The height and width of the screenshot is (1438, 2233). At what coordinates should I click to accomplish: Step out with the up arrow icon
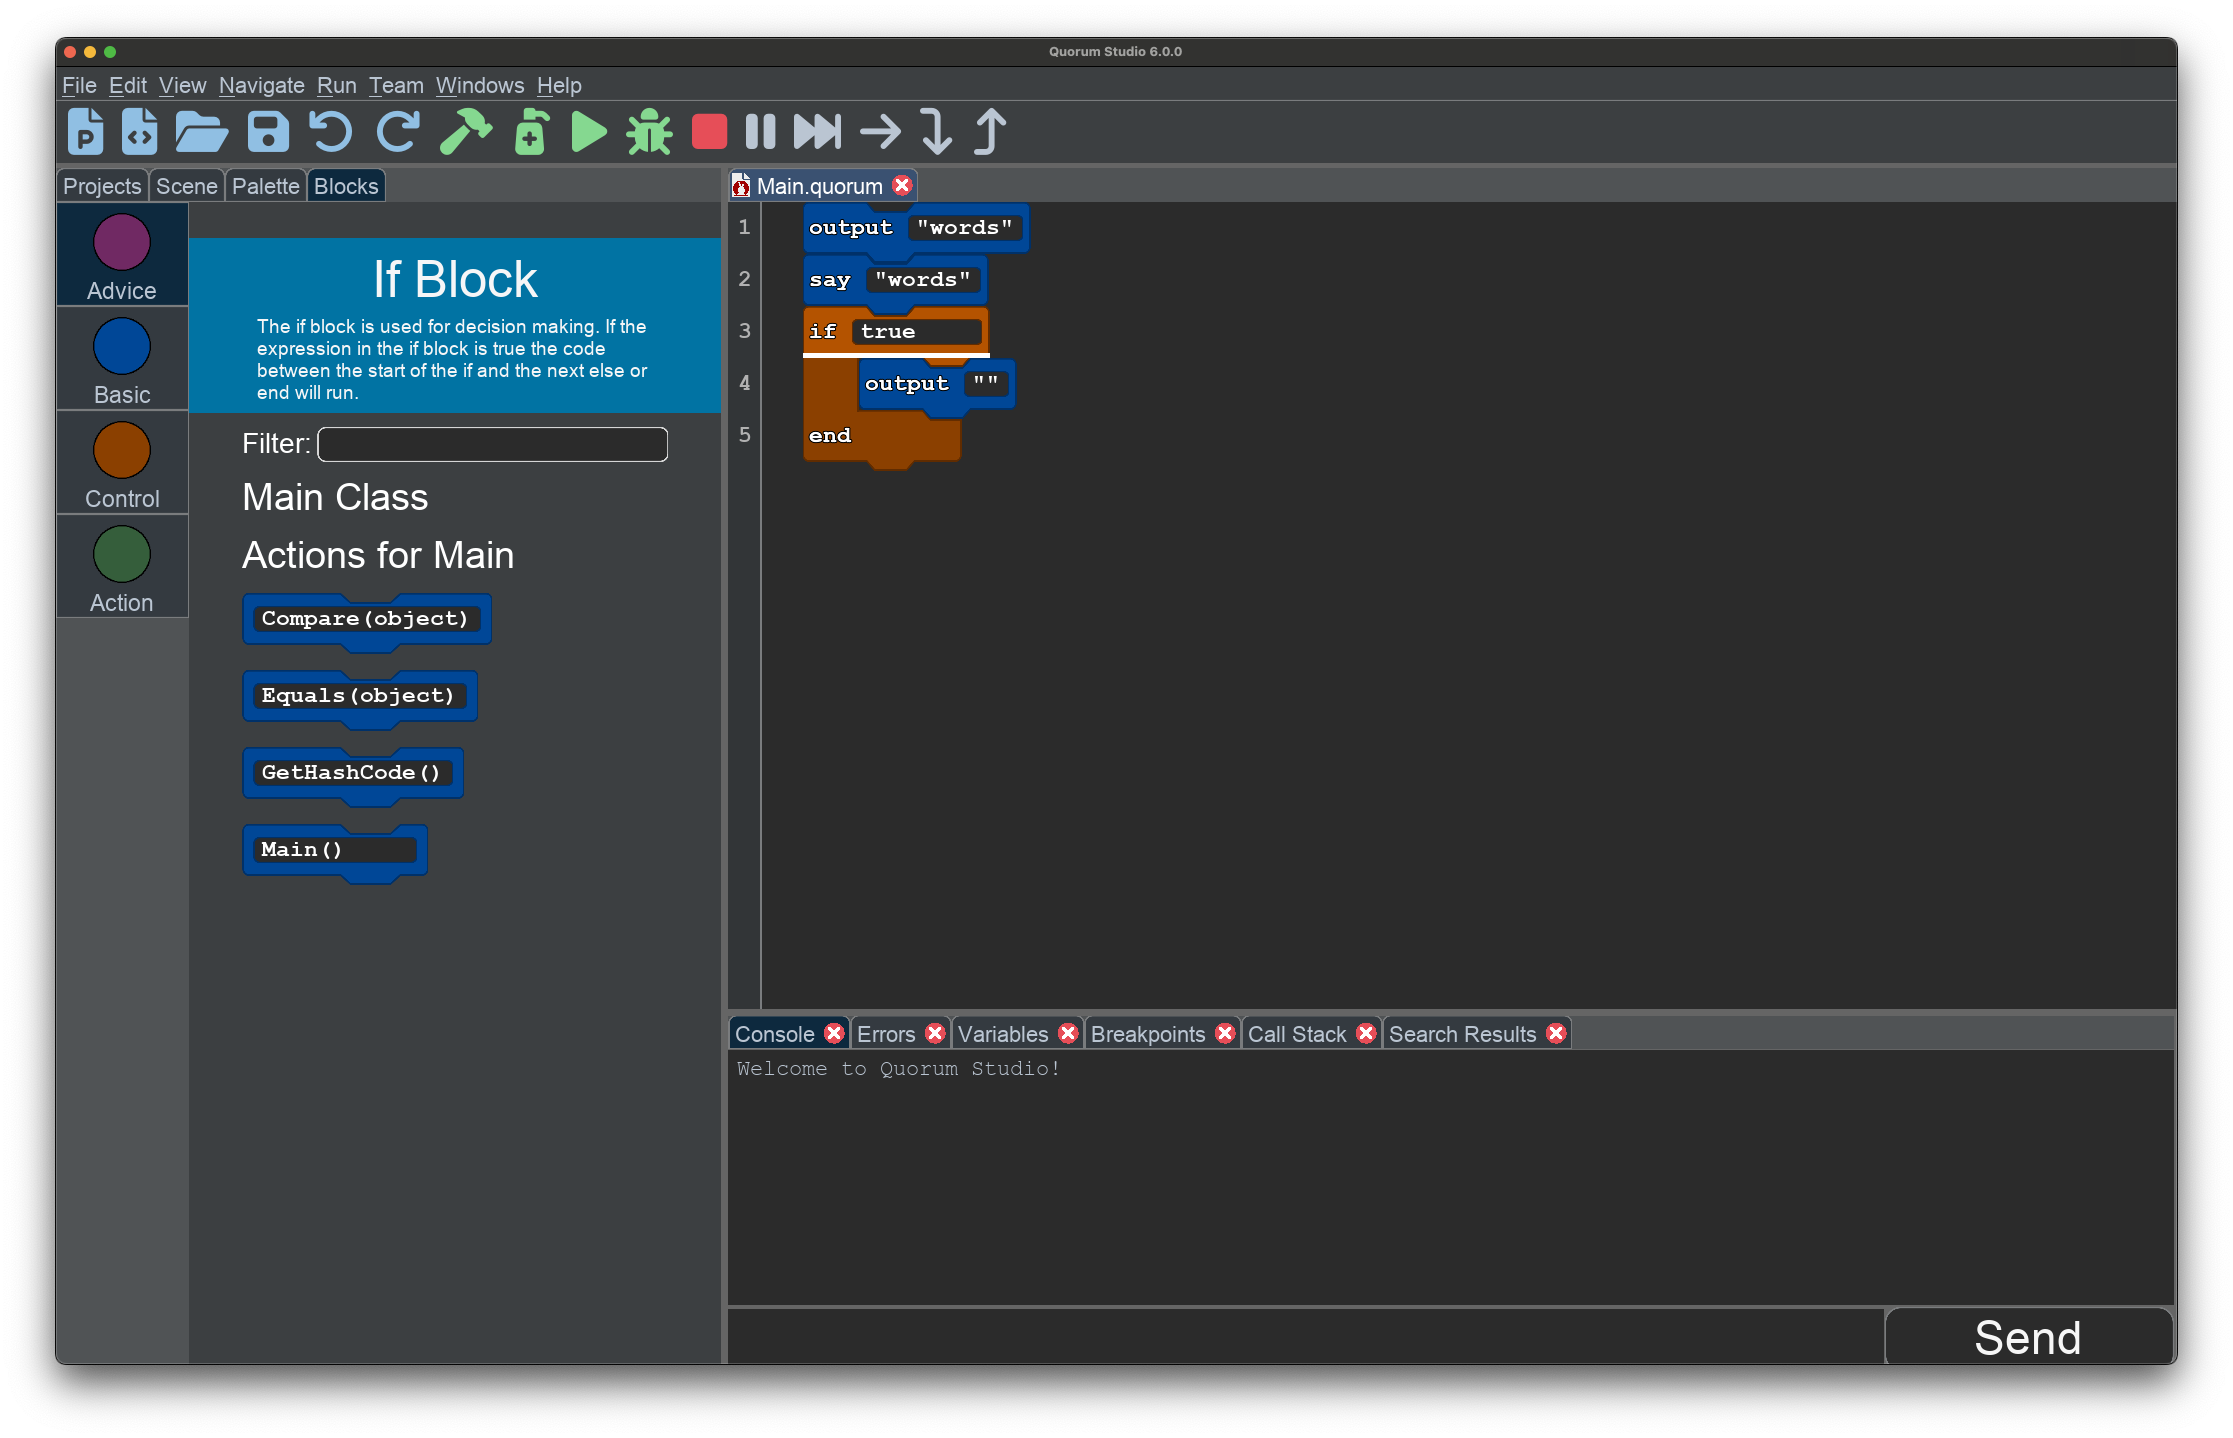click(990, 131)
